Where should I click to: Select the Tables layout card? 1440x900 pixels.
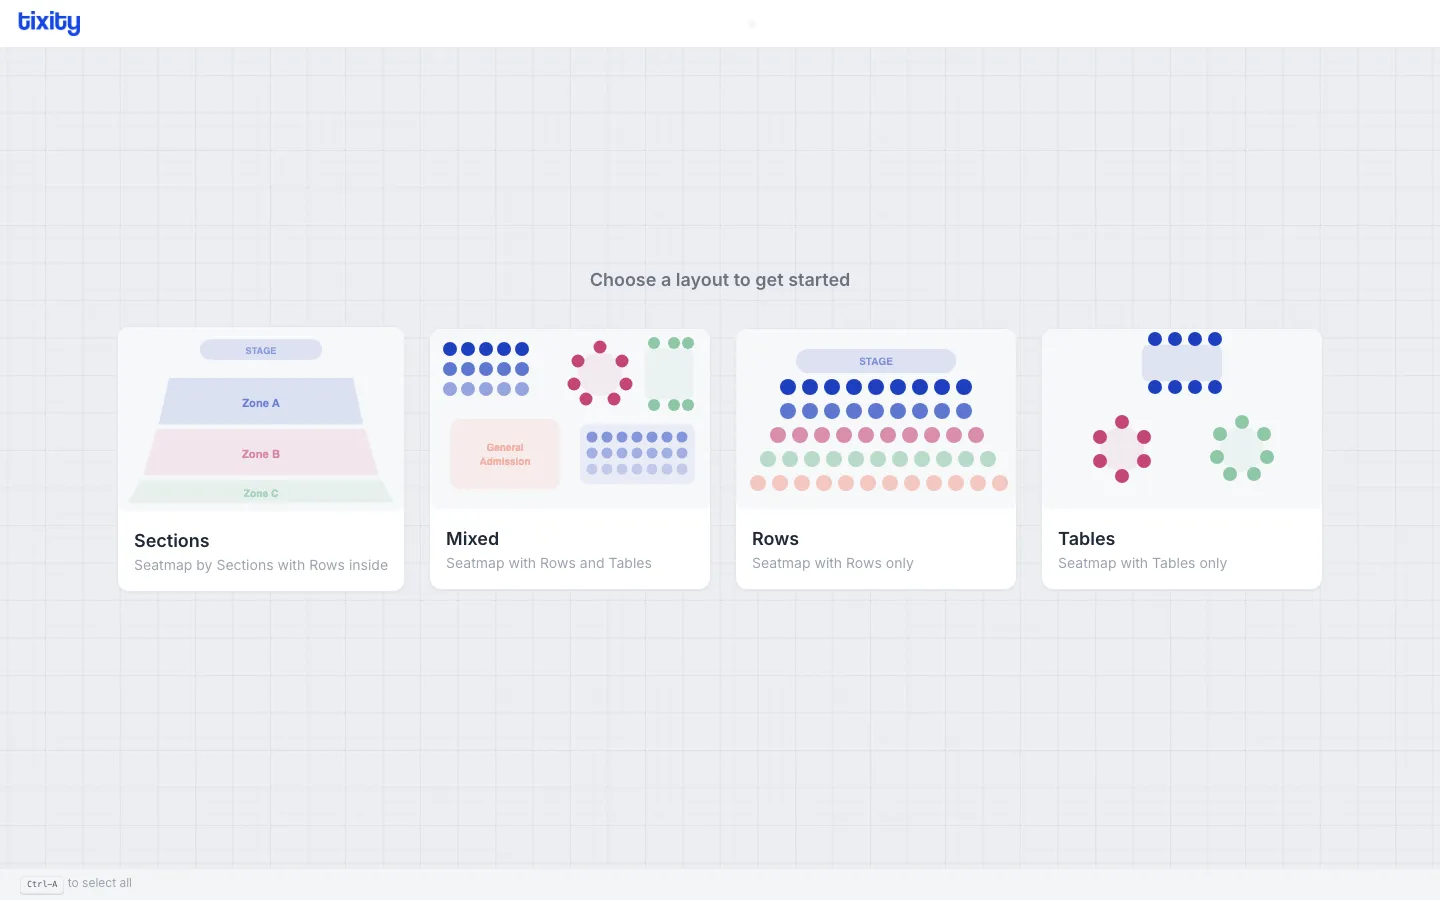coord(1181,458)
